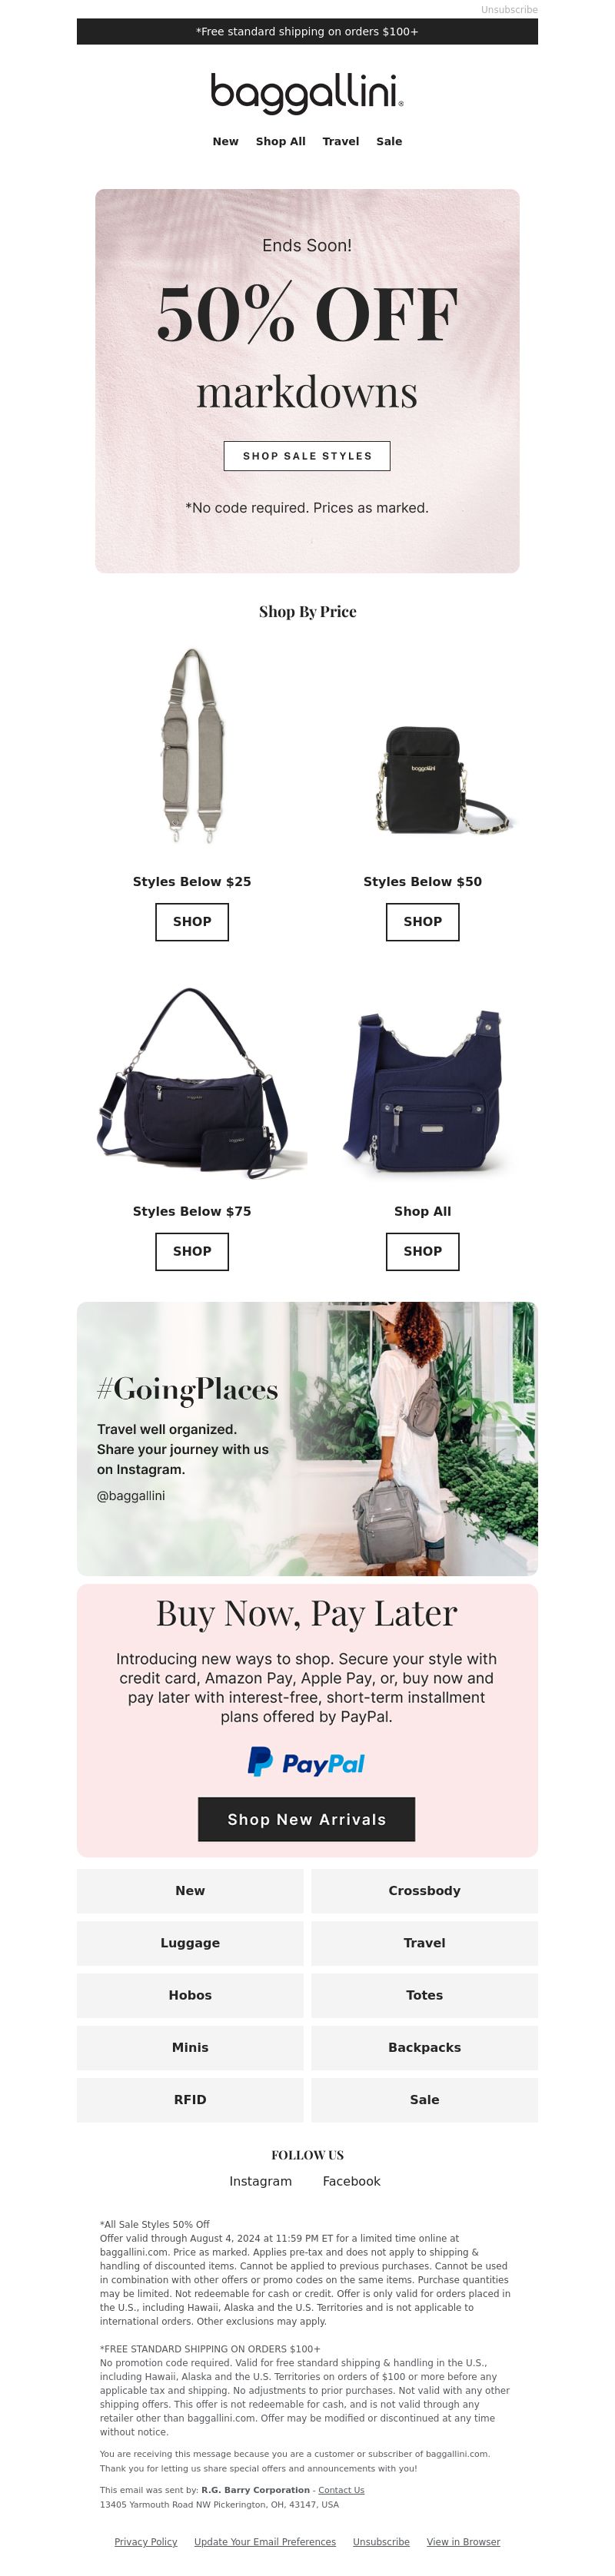Image resolution: width=615 pixels, height=2576 pixels.
Task: Click the PayPal logo
Action: 307,1761
